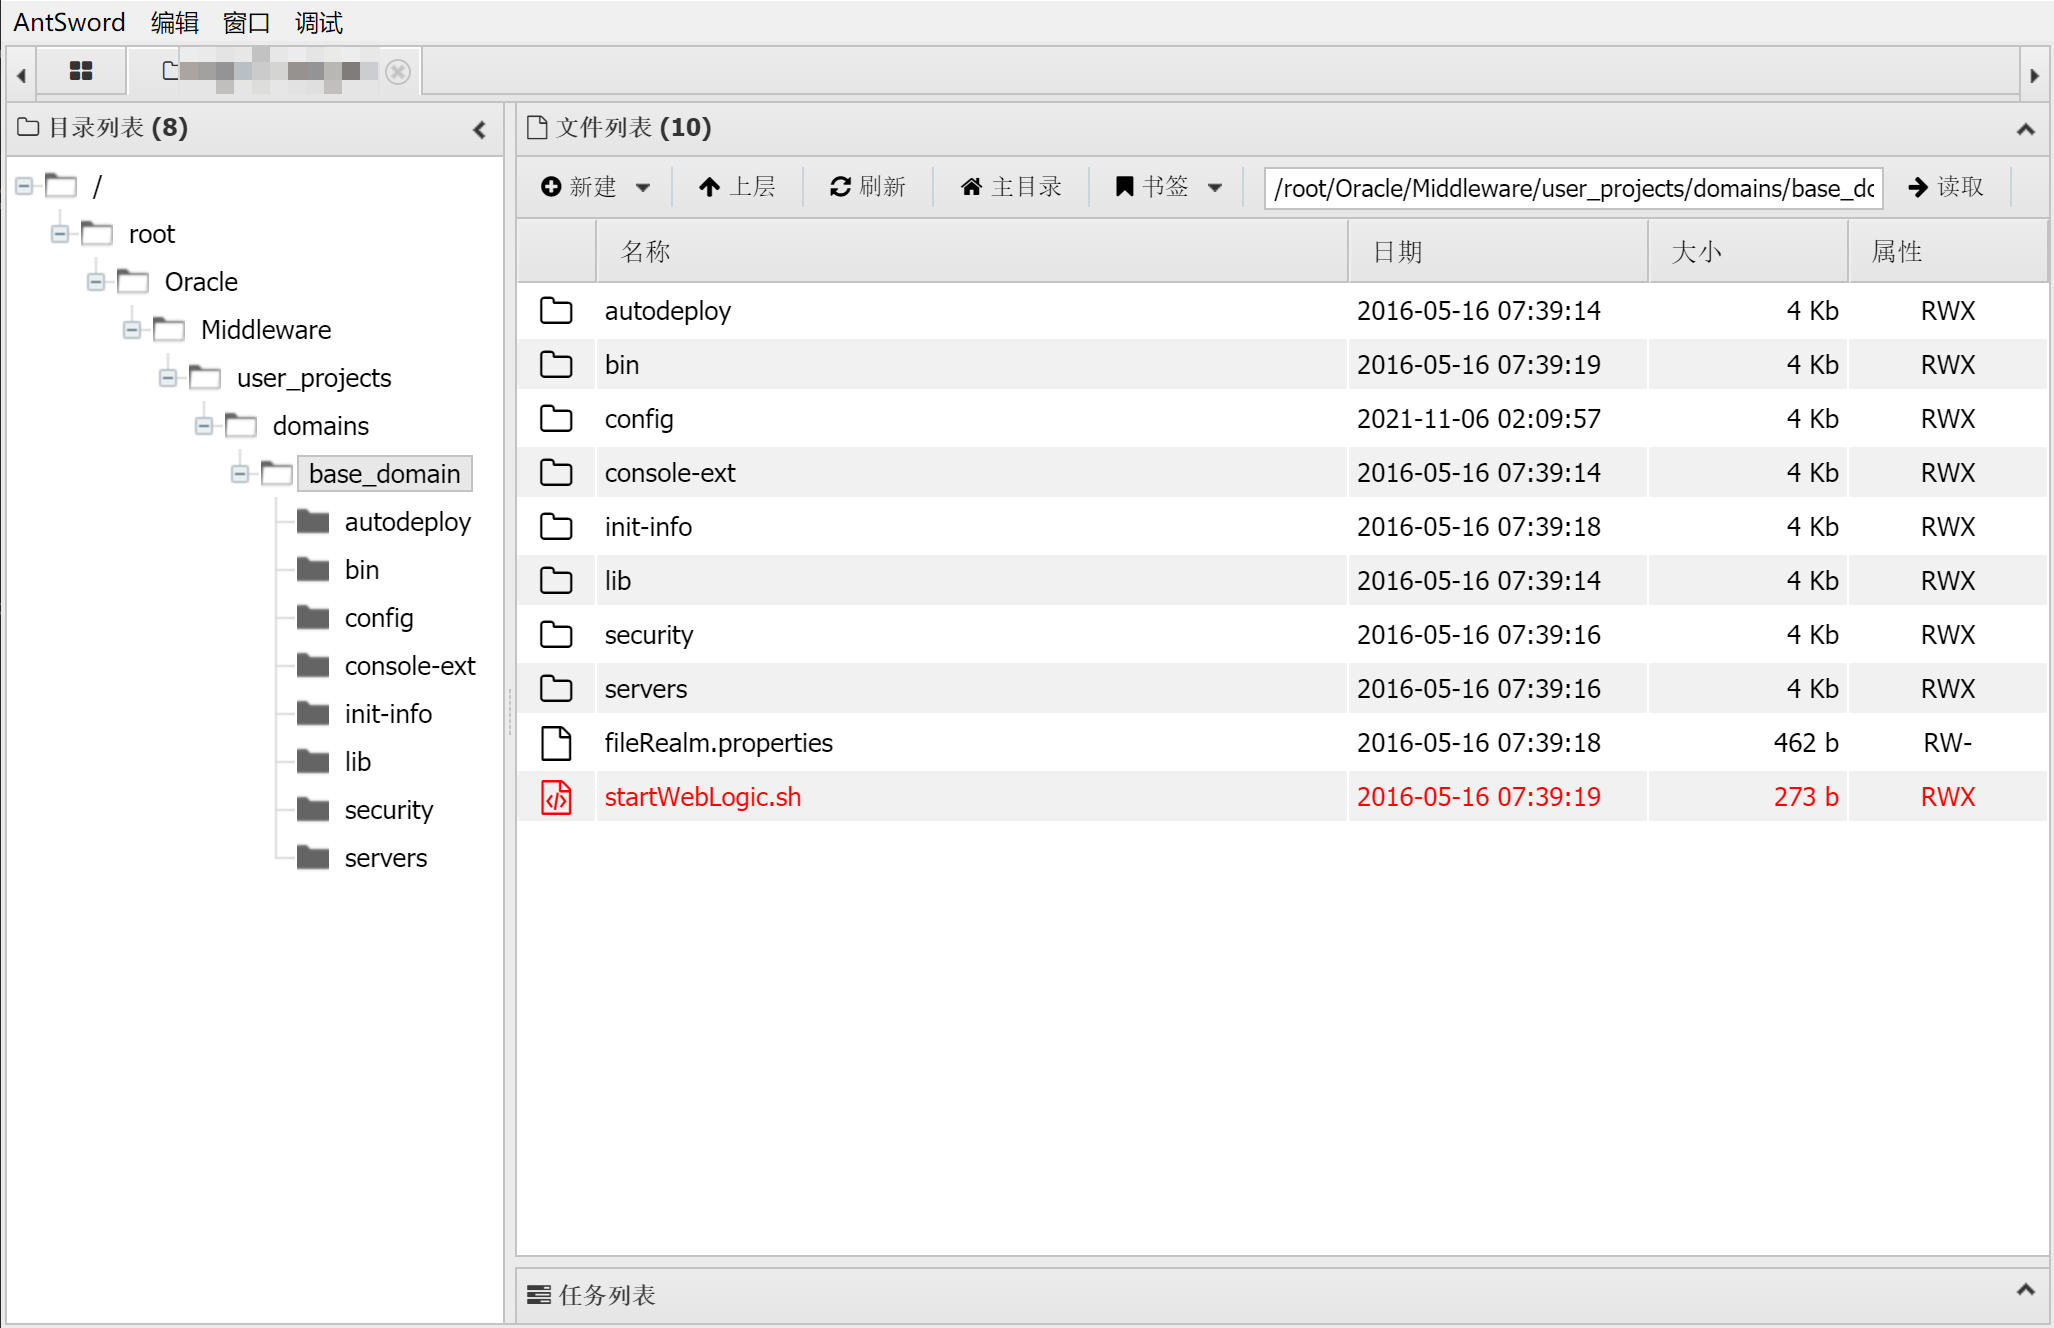This screenshot has height=1328, width=2054.
Task: Collapse the file list panel chevron
Action: [x=2025, y=129]
